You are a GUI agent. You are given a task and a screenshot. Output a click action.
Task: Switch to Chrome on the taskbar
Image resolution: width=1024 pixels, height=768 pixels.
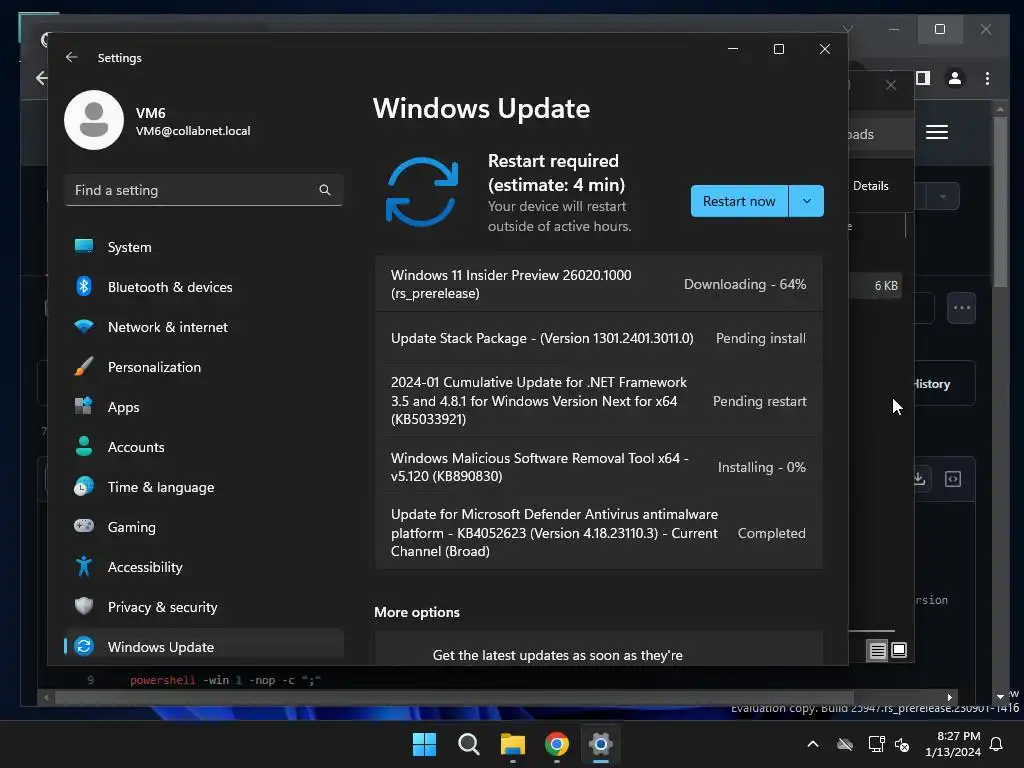[557, 744]
